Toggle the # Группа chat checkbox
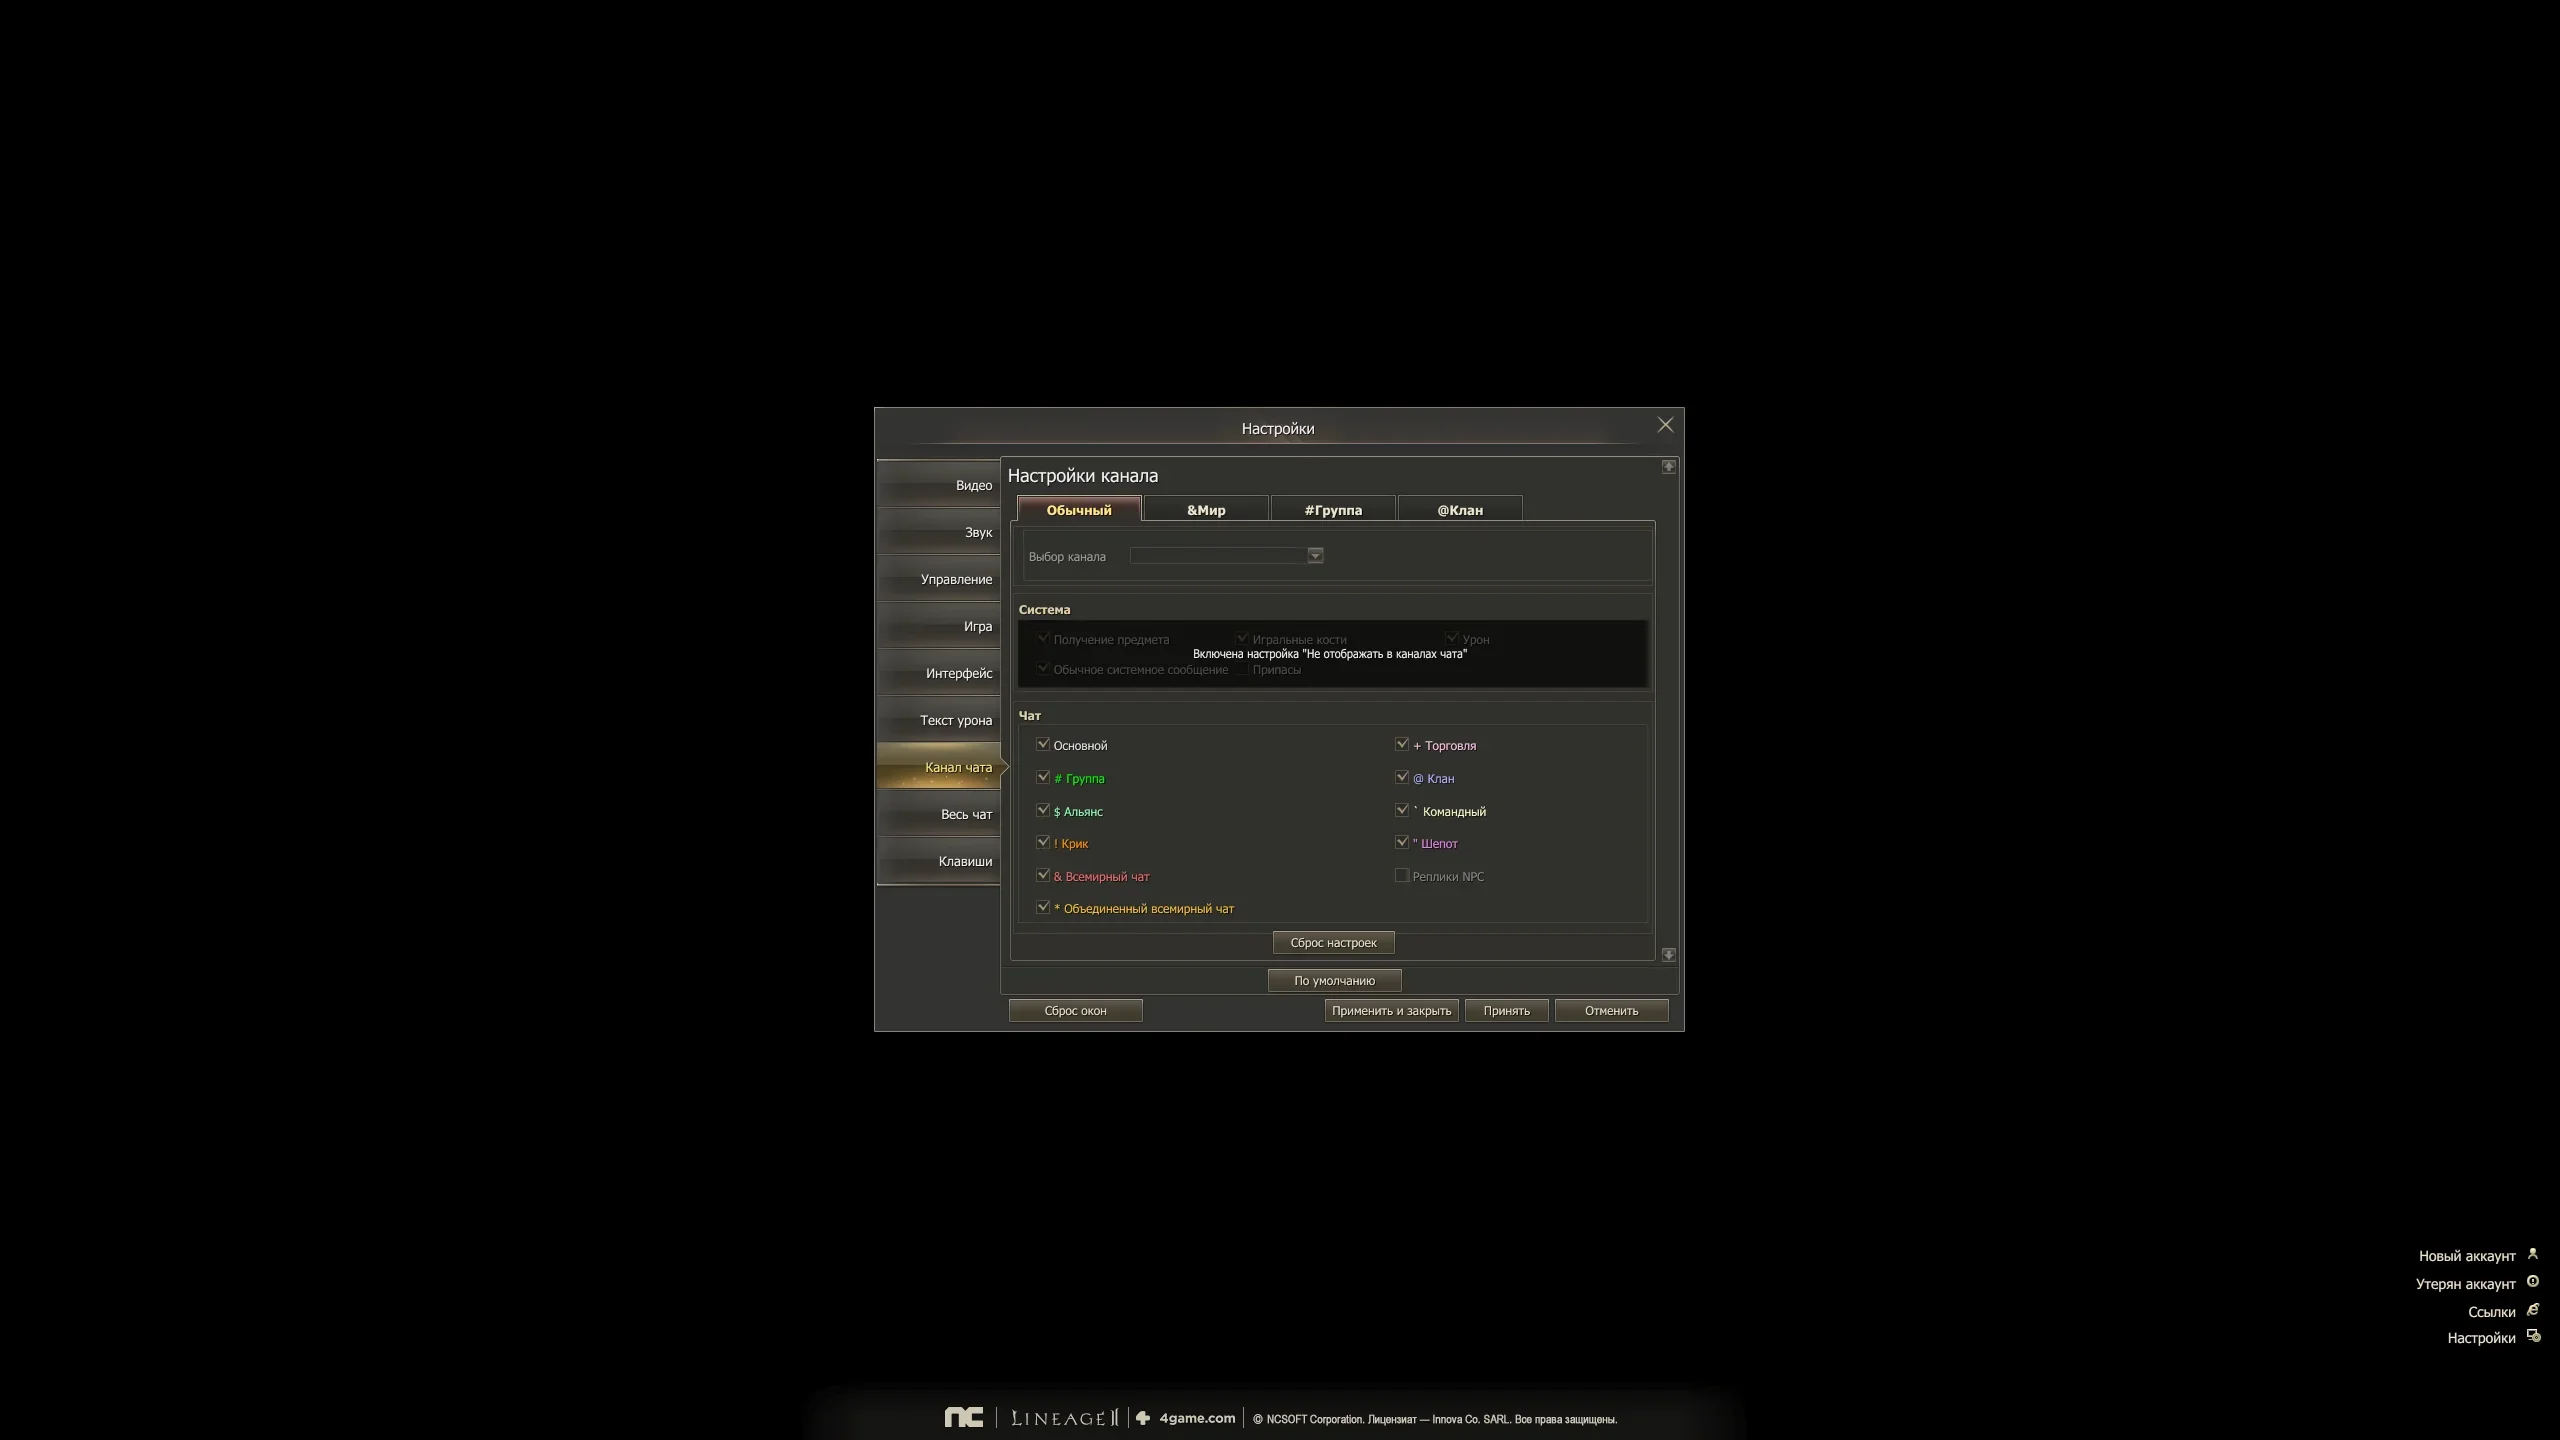 (x=1043, y=777)
